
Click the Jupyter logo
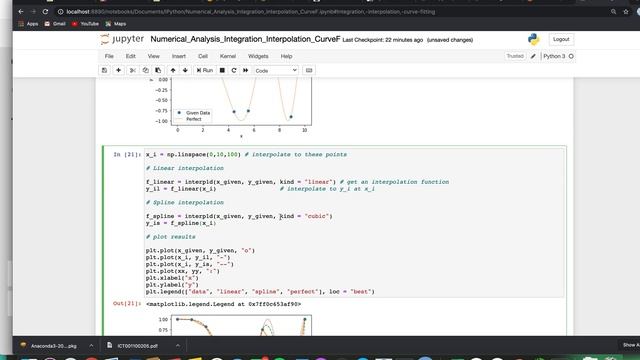122,39
